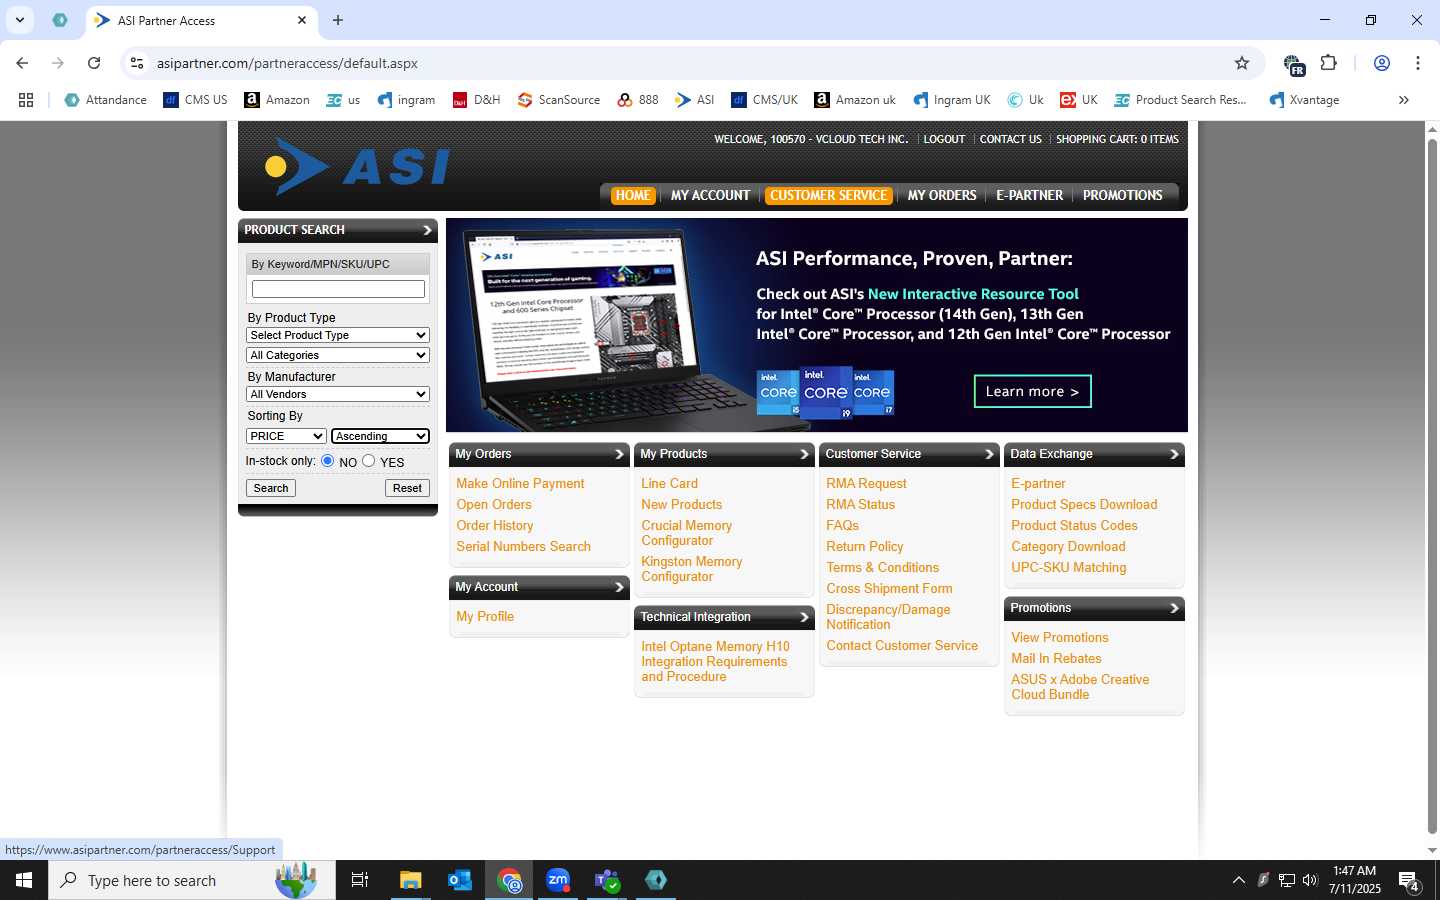Image resolution: width=1440 pixels, height=900 pixels.
Task: Click the Keyword/MPN/SKU/UPC search field
Action: [338, 289]
